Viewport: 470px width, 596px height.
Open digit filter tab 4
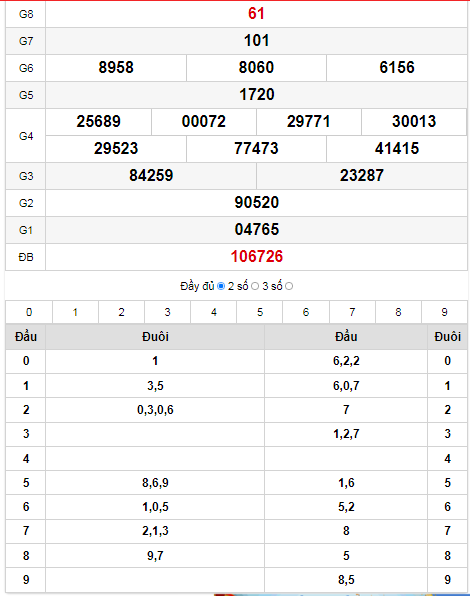[x=214, y=312]
